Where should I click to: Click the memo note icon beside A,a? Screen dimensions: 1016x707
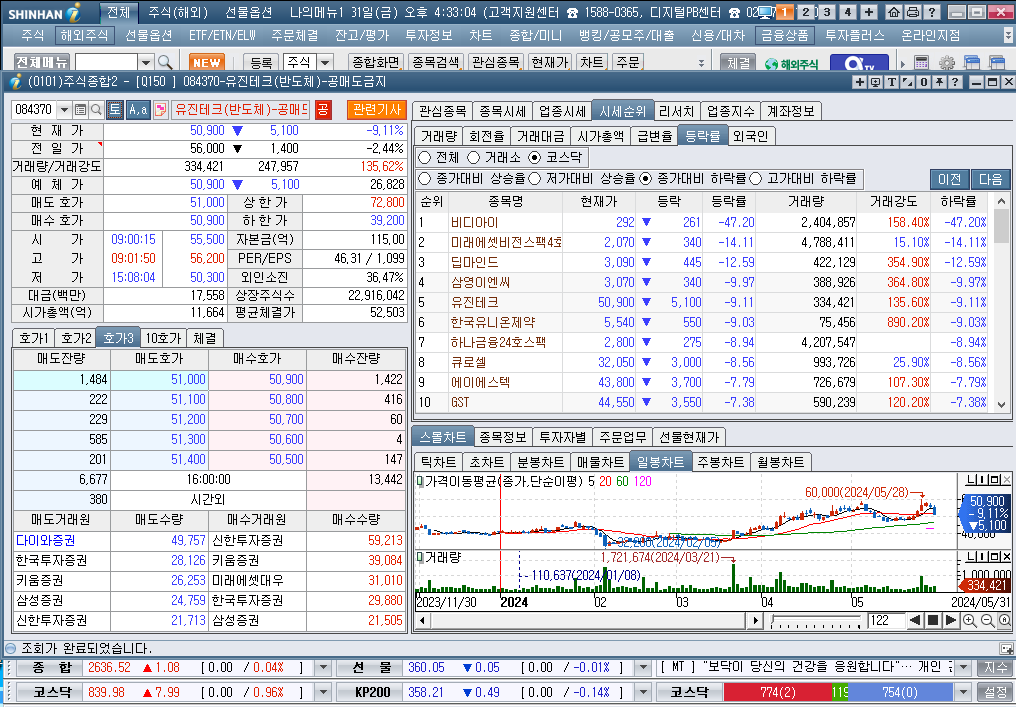pos(160,110)
